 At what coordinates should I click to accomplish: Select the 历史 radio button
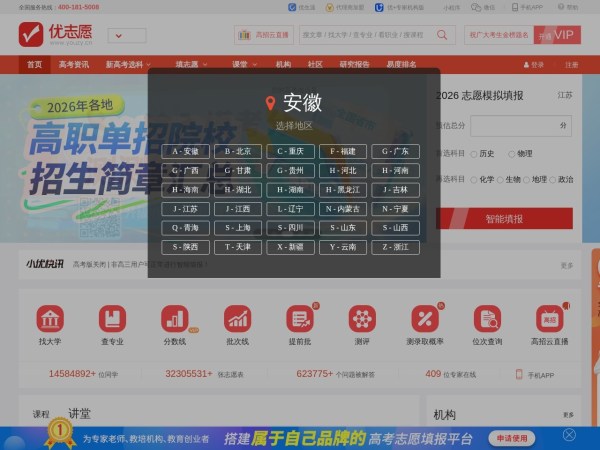[474, 154]
